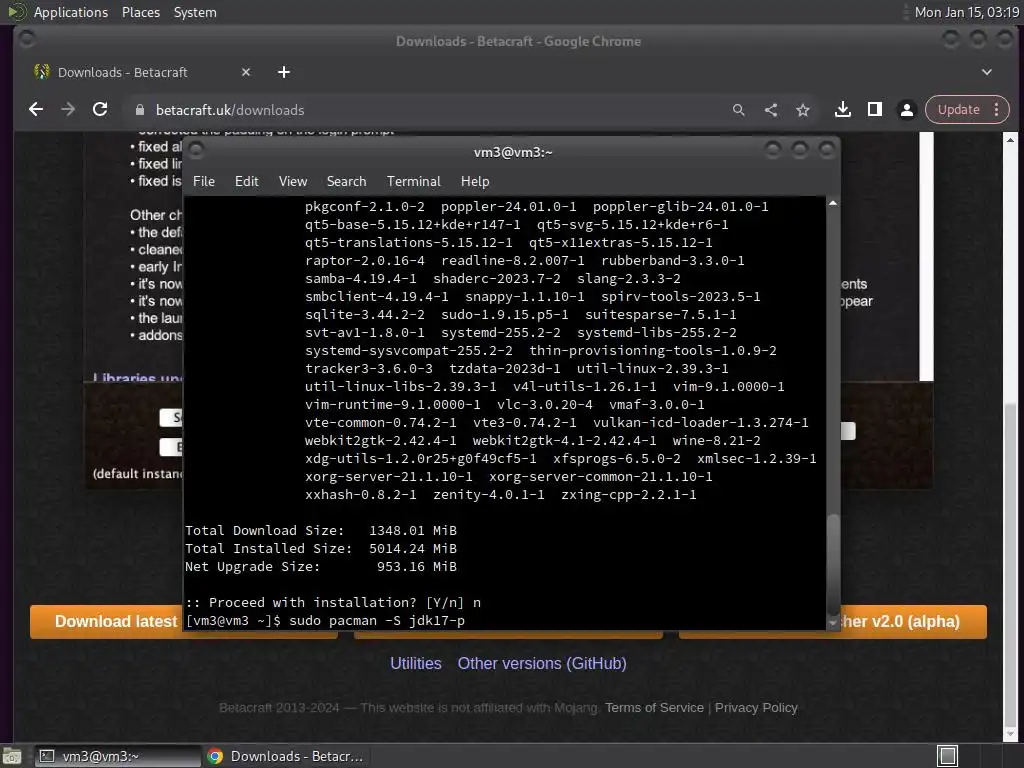The width and height of the screenshot is (1024, 768).
Task: Open the Places menu
Action: coord(140,12)
